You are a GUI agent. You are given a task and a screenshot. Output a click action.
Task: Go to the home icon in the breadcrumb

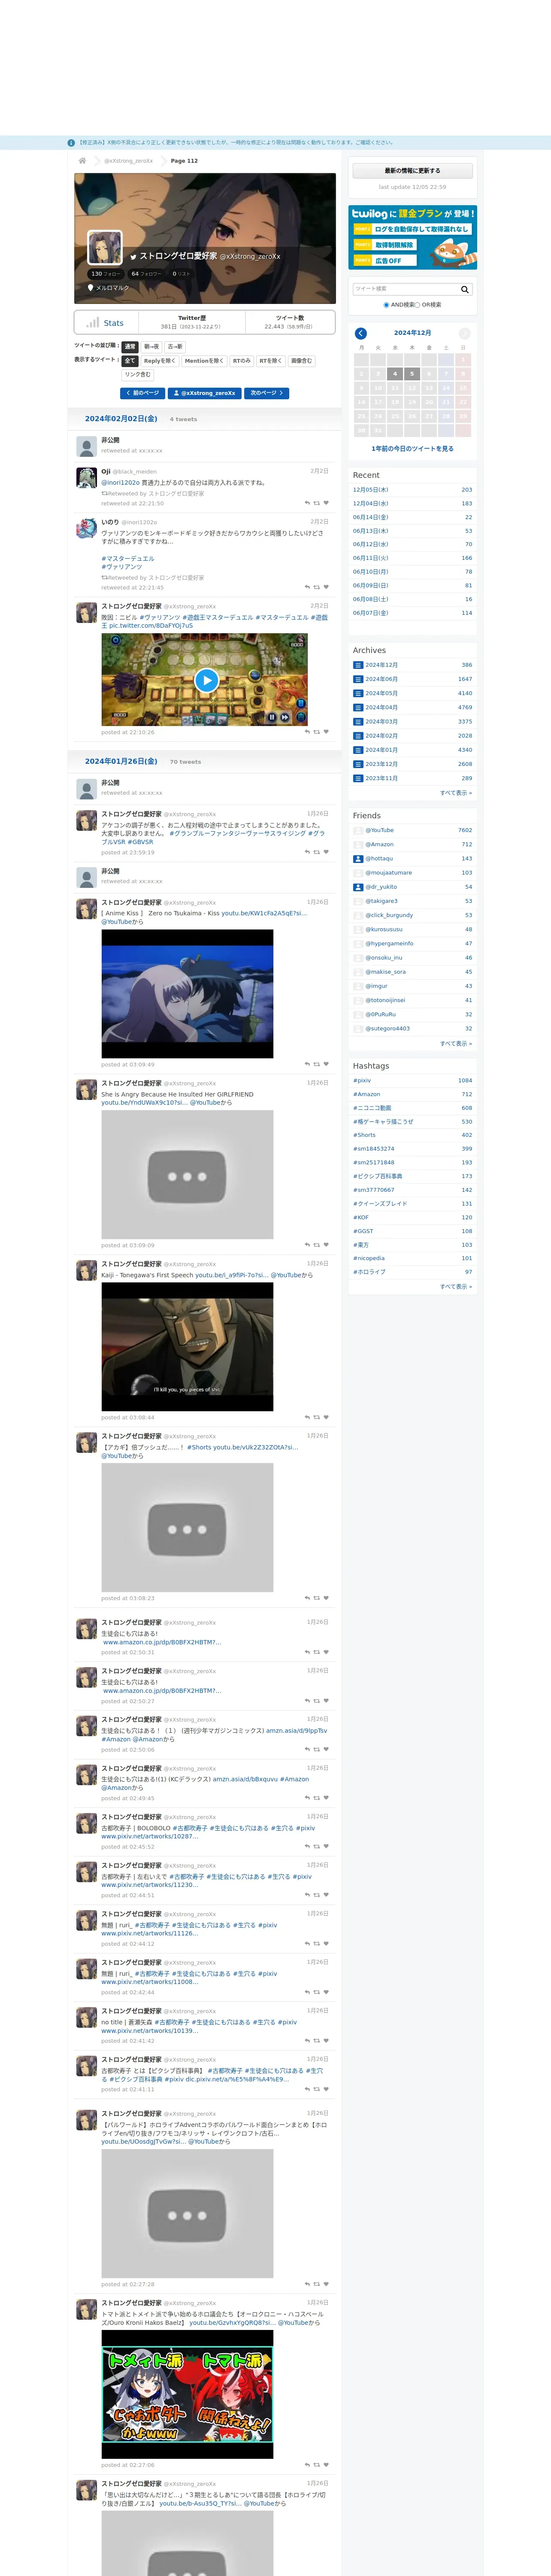(x=82, y=160)
